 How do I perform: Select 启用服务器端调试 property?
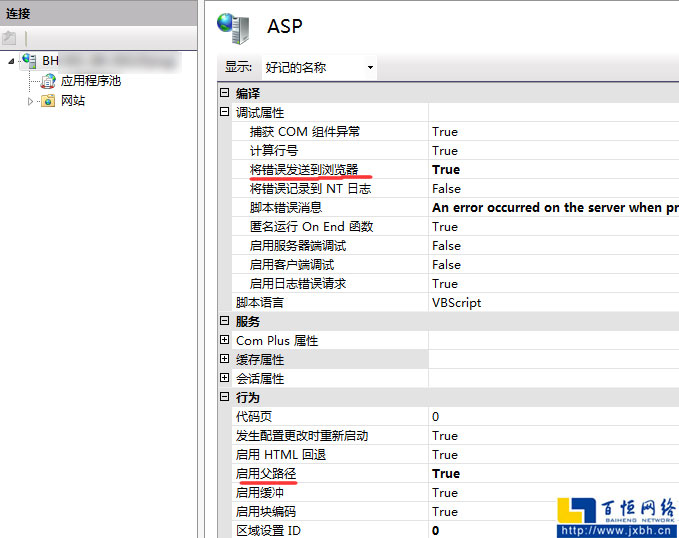(298, 246)
